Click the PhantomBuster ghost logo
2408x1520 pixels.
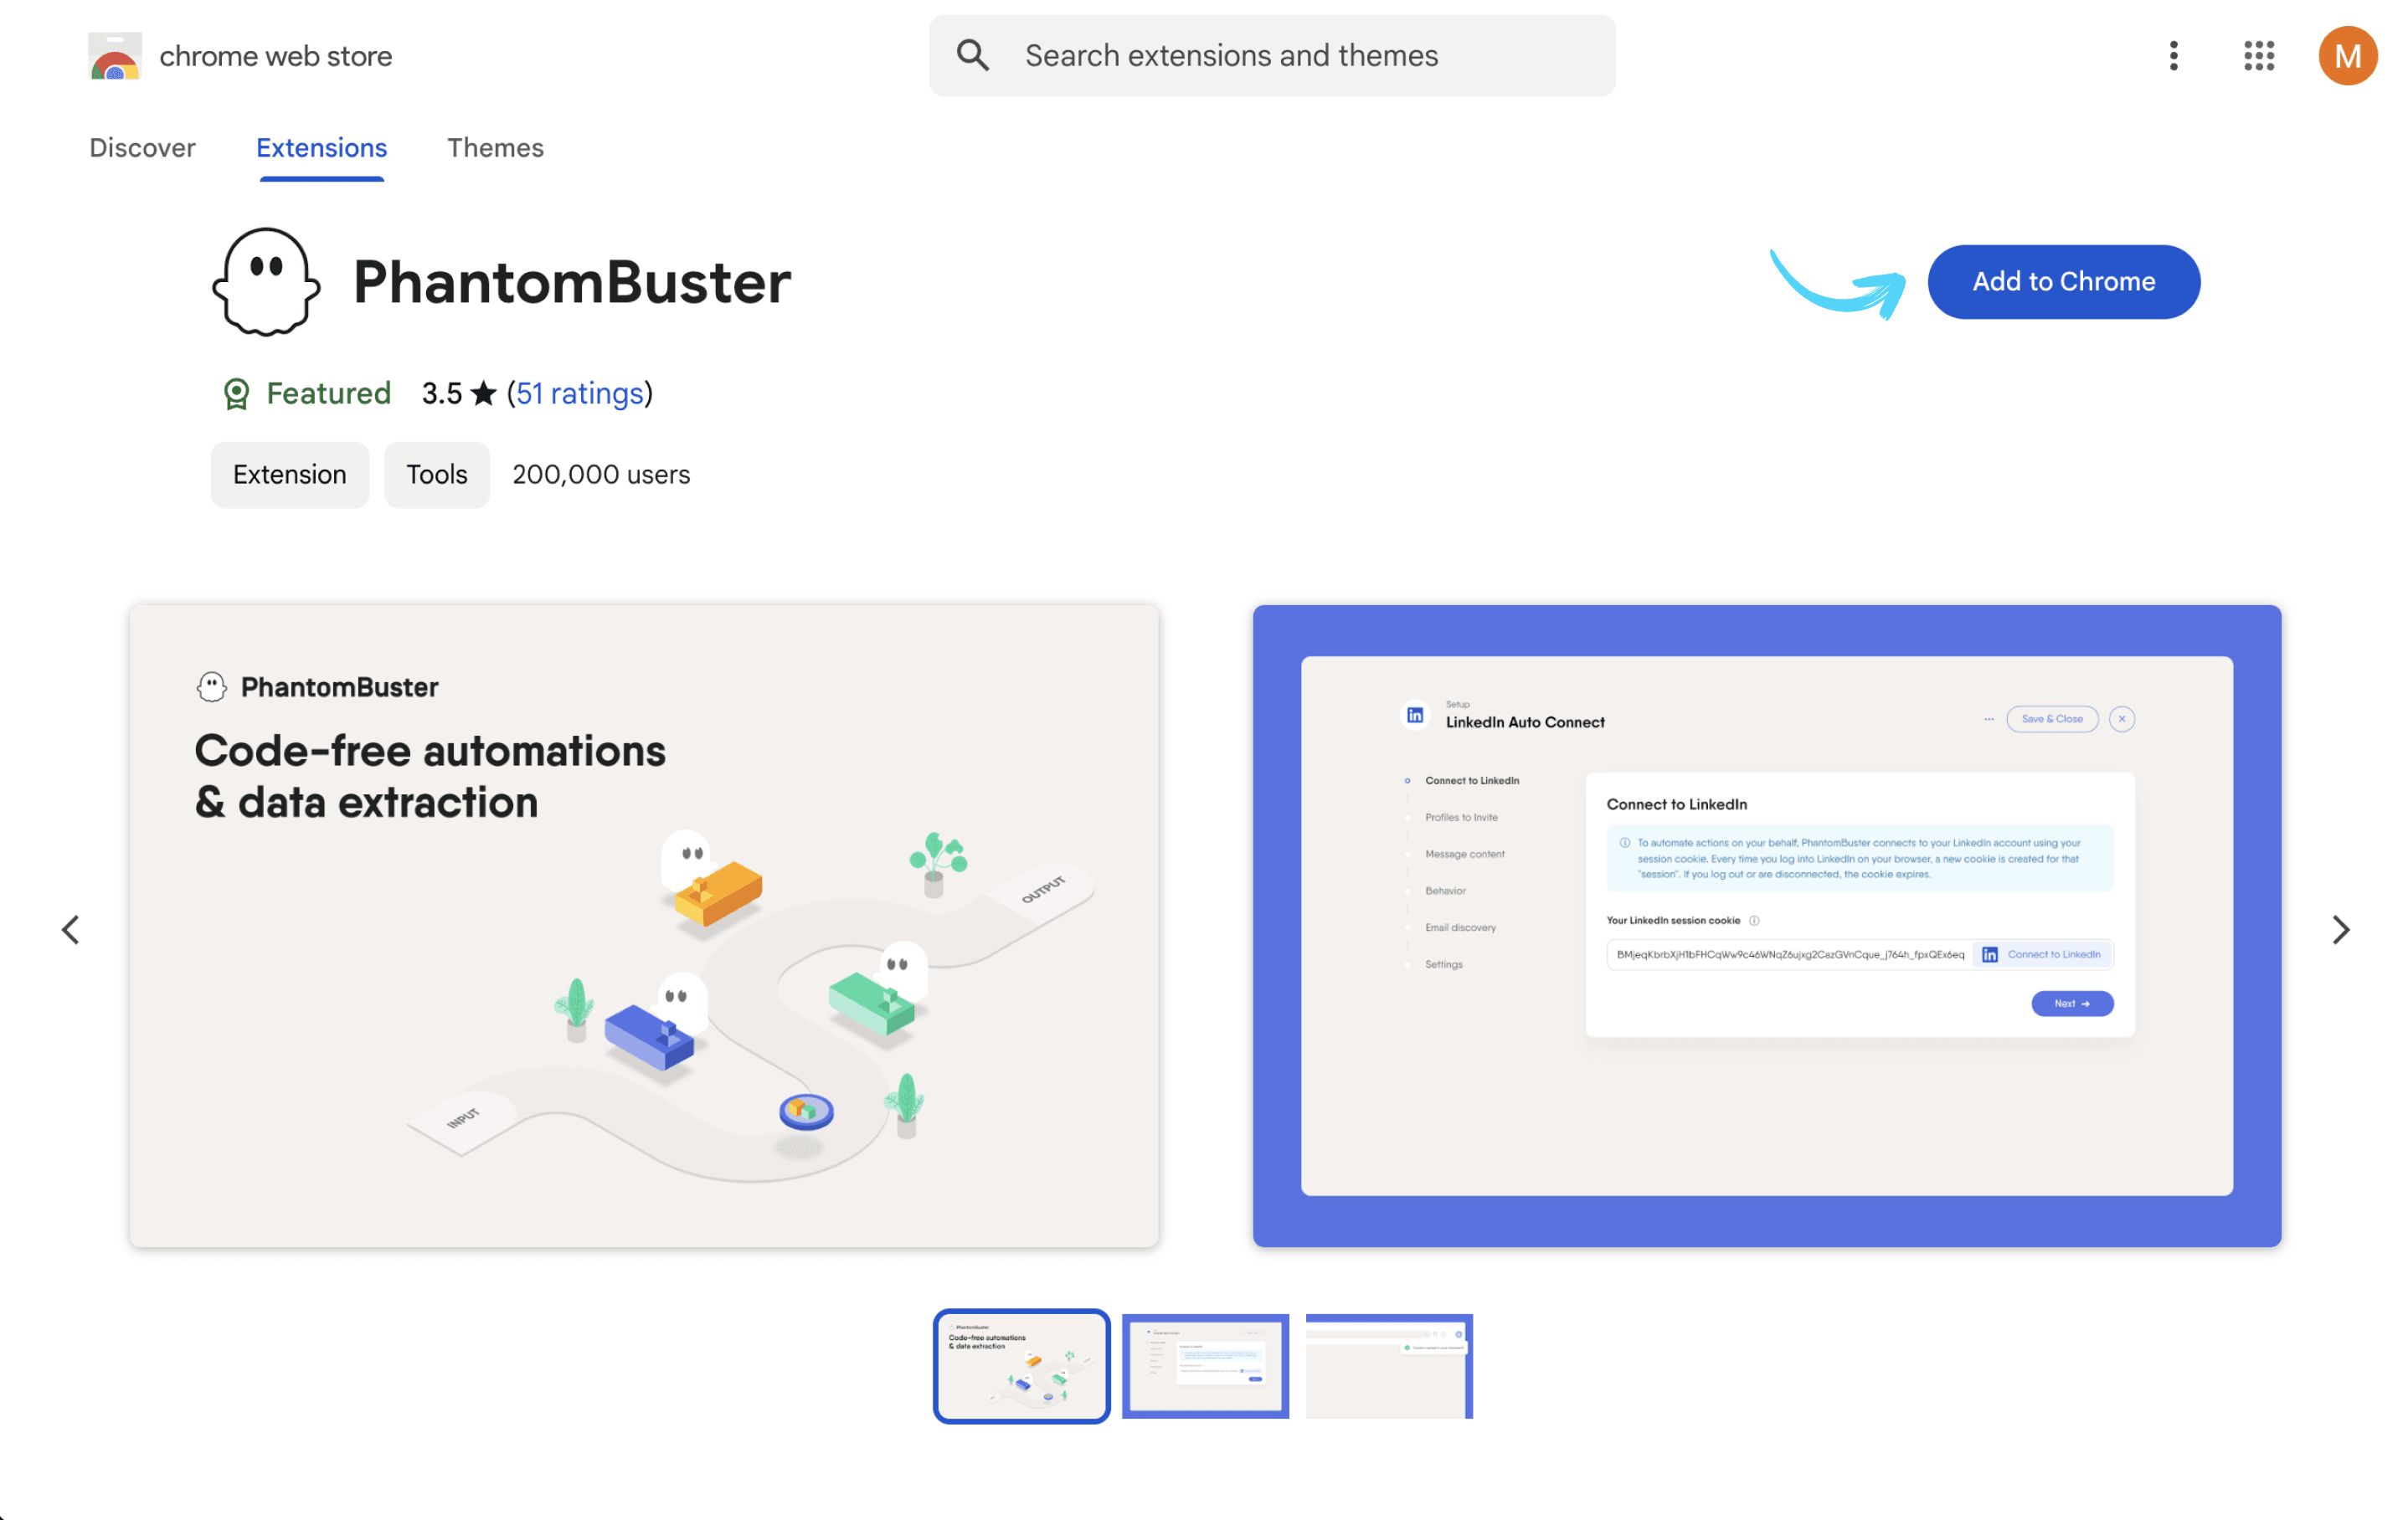[266, 281]
